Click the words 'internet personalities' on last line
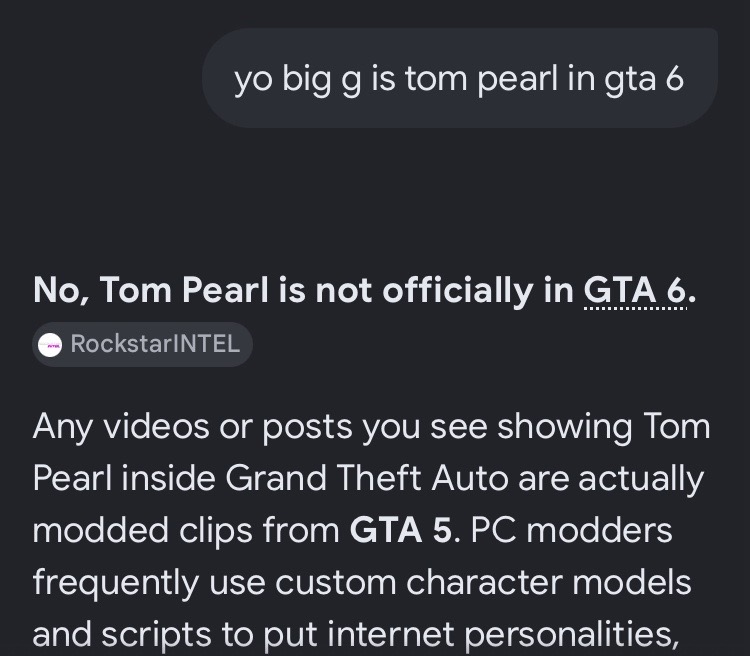 tap(503, 634)
